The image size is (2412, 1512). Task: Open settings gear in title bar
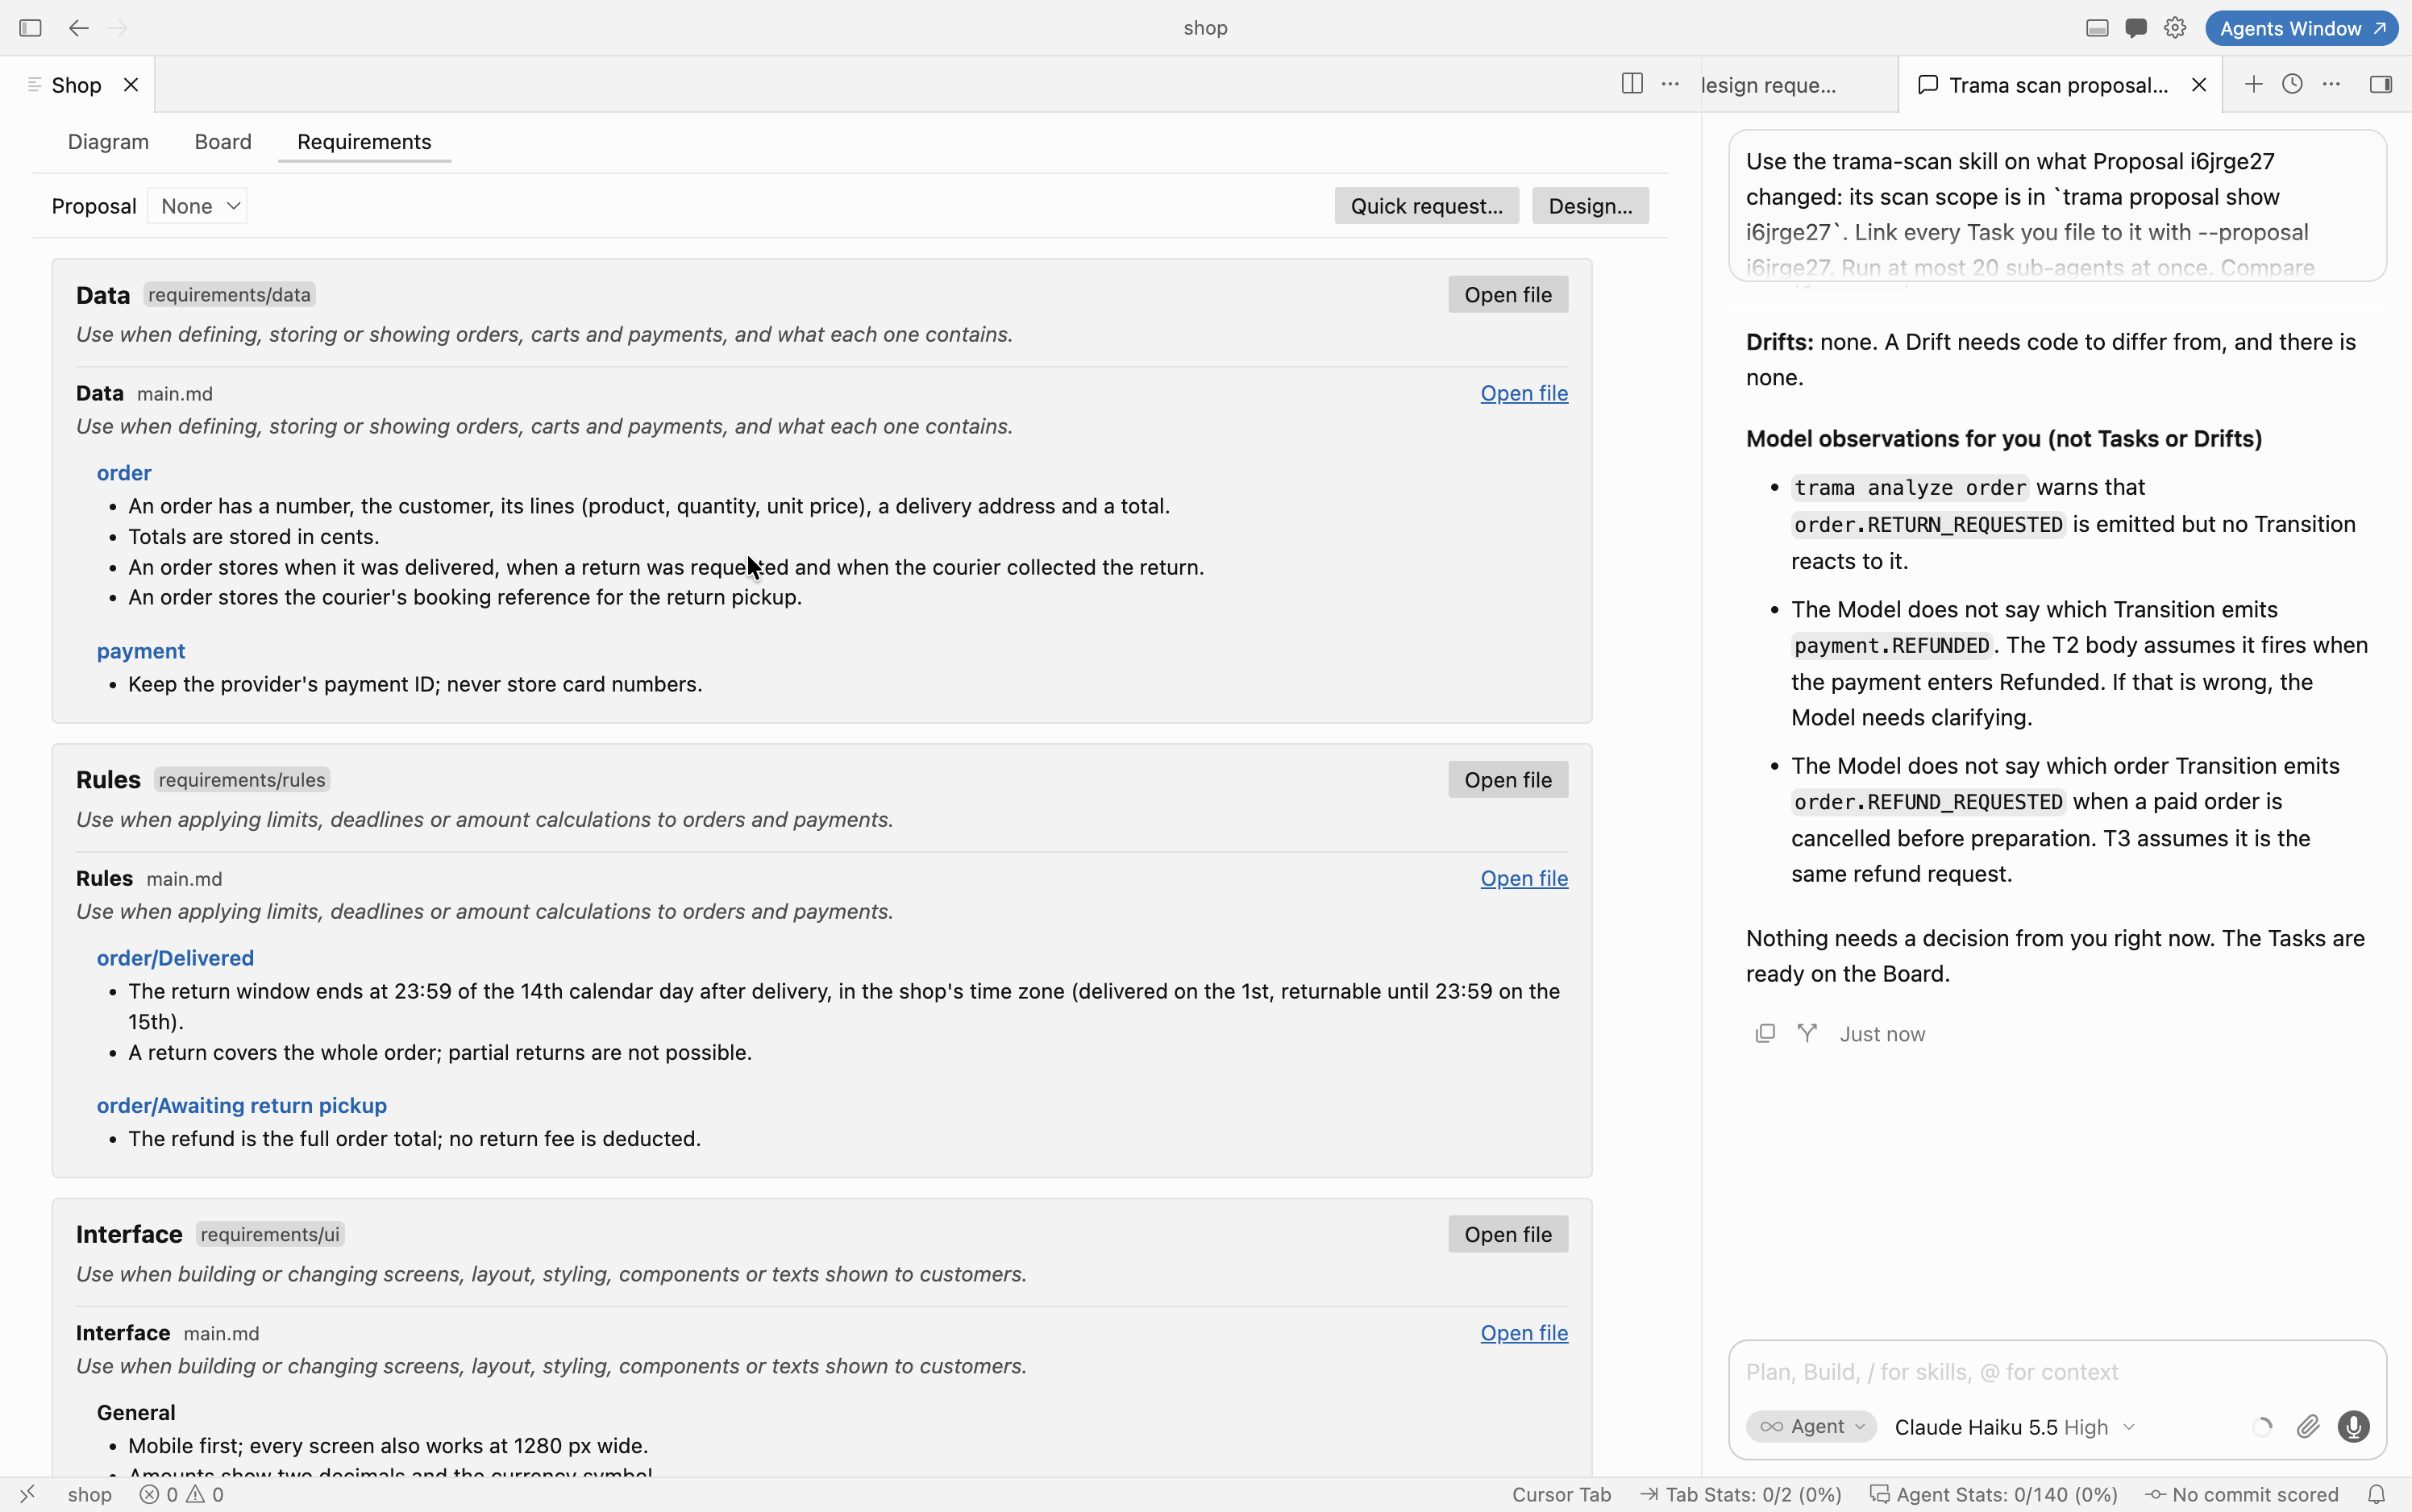2175,28
